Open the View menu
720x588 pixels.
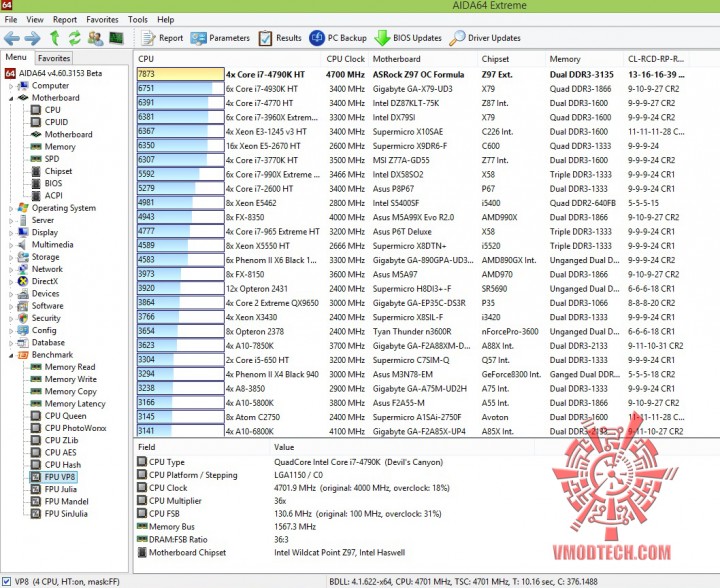click(35, 20)
